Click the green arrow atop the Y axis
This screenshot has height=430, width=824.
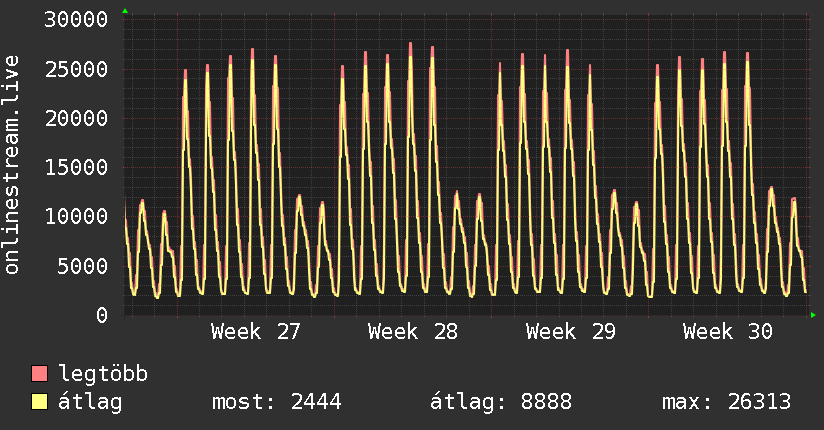point(125,11)
